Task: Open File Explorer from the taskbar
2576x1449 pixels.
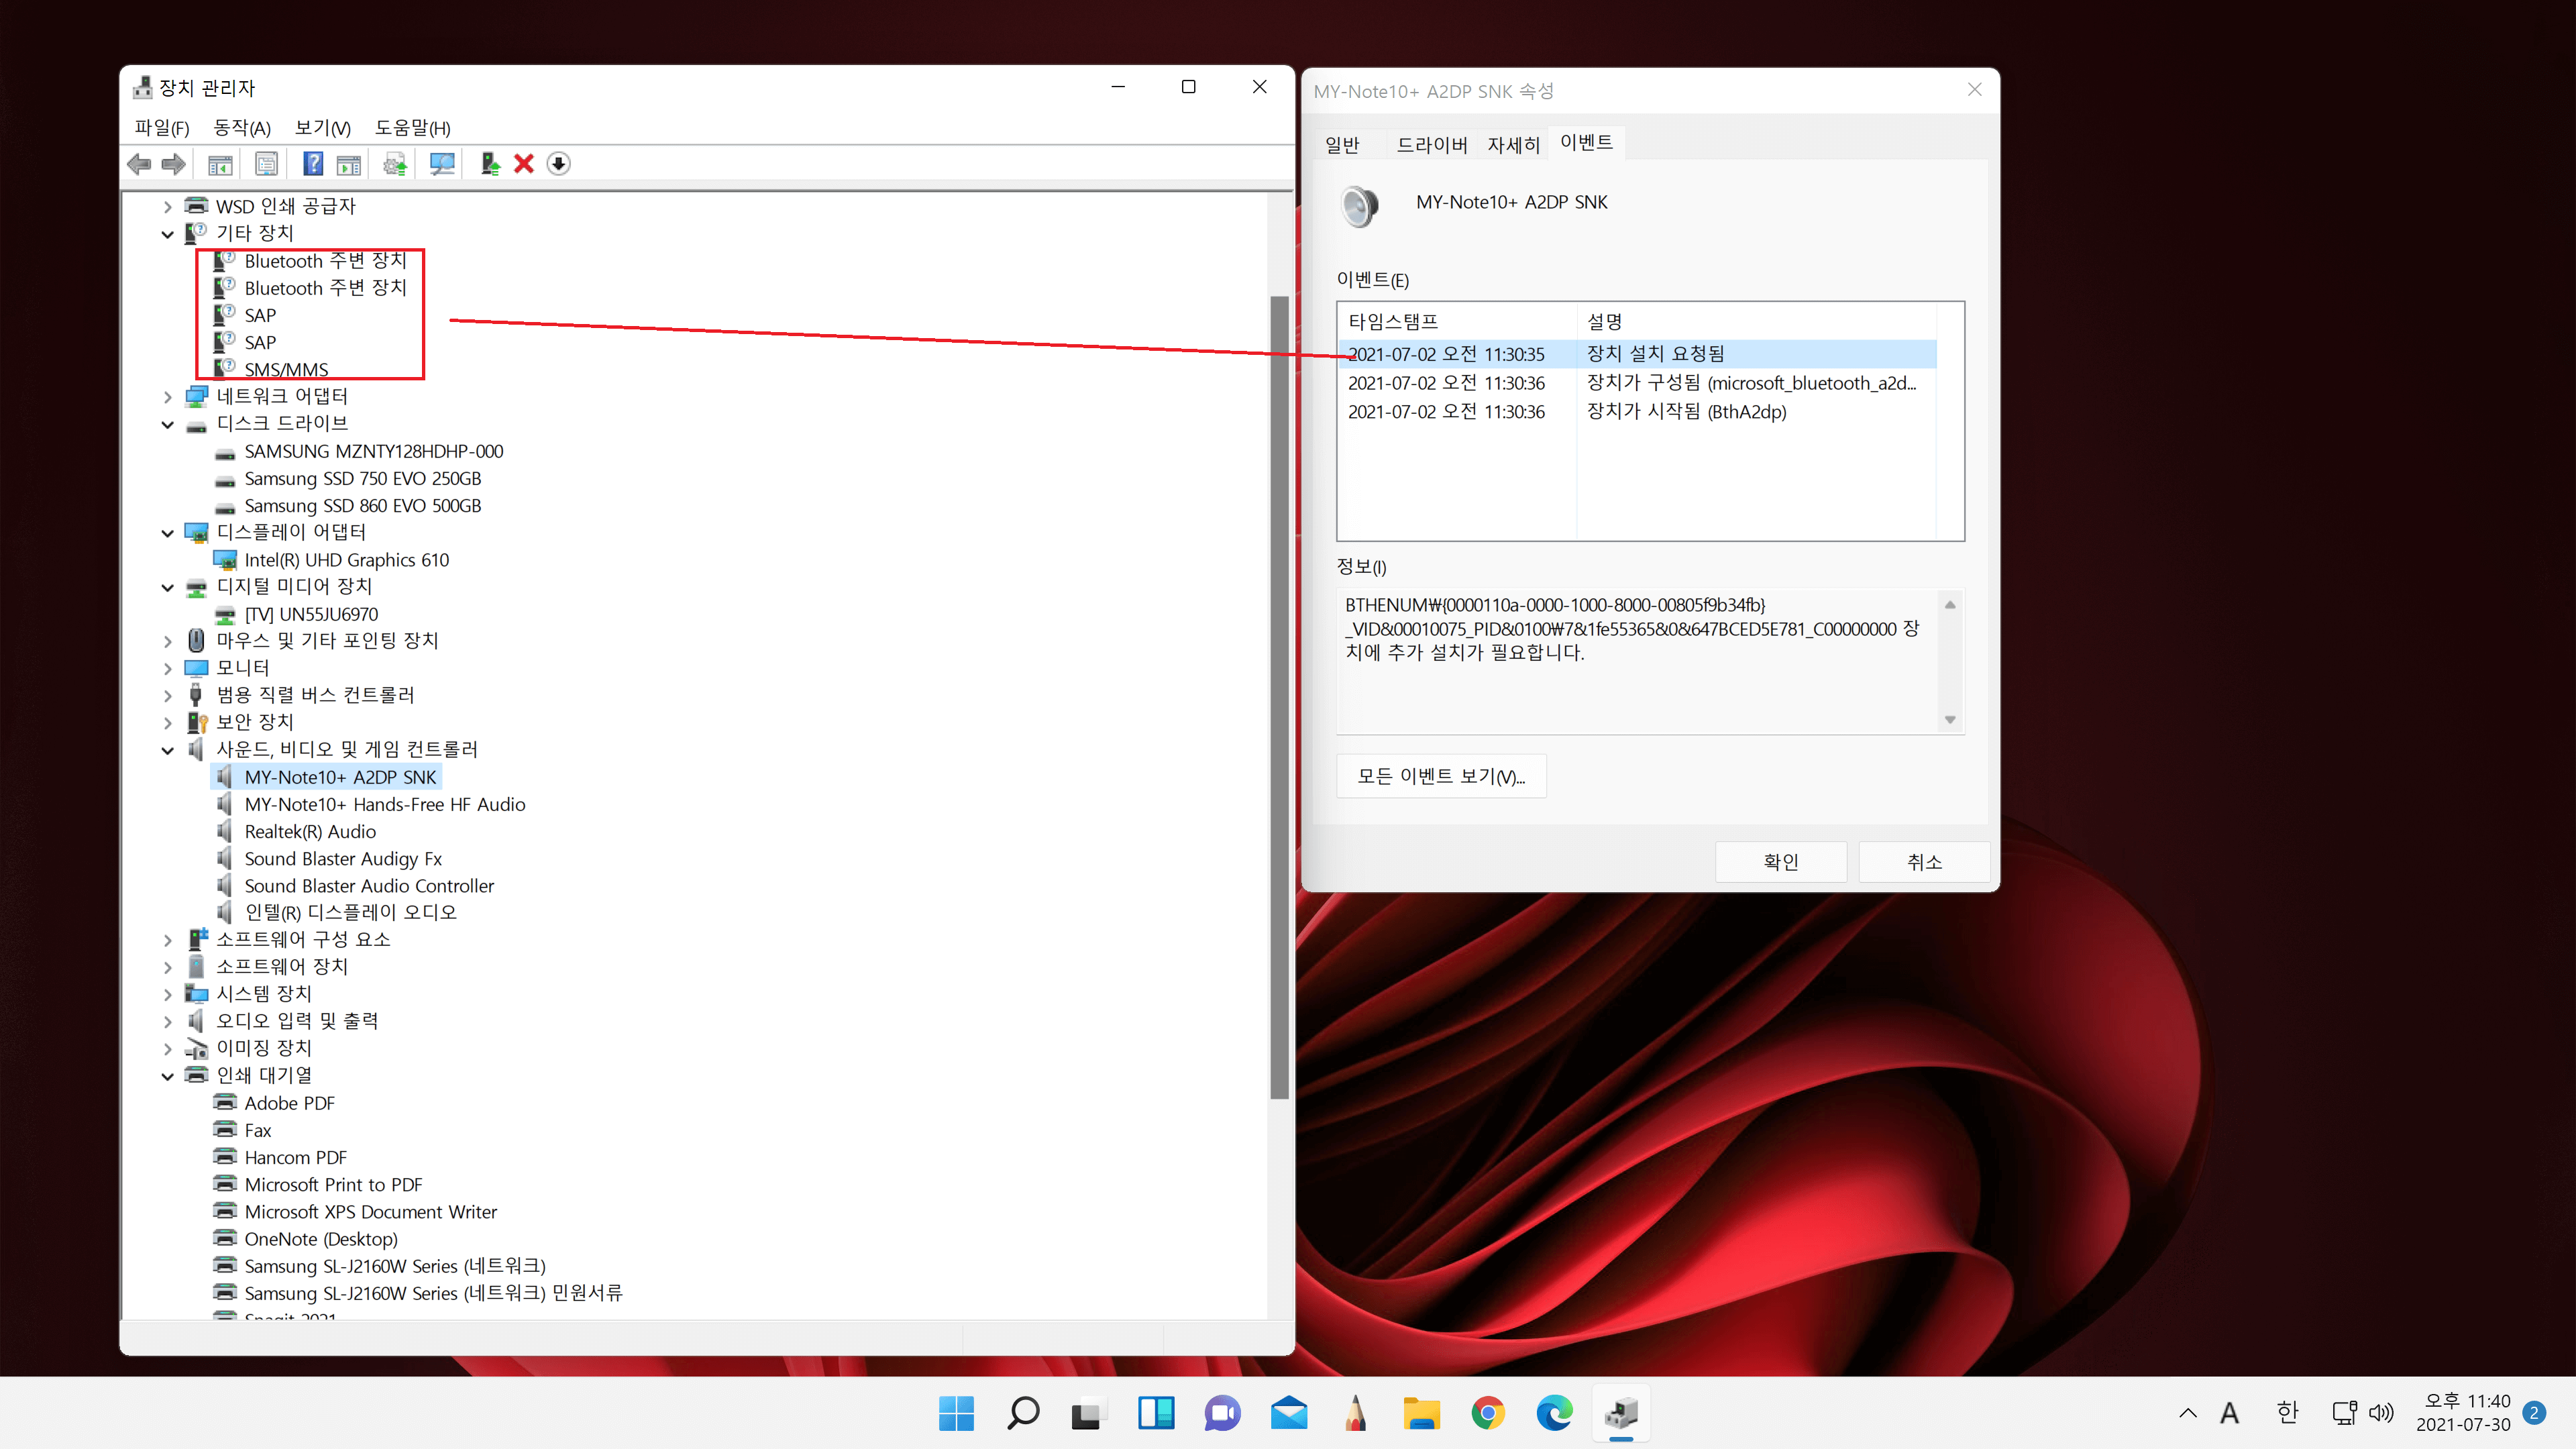Action: coord(1421,1413)
